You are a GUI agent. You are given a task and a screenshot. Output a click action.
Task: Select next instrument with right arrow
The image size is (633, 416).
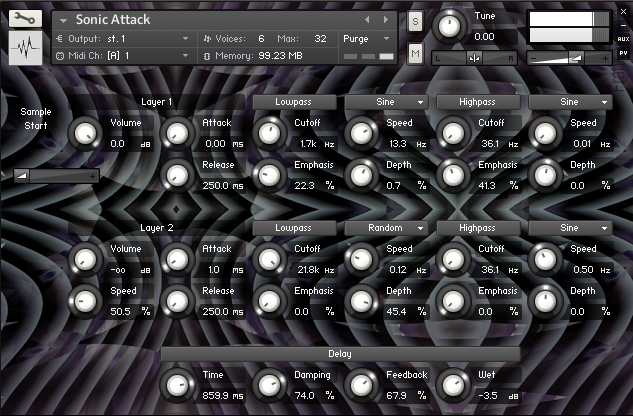tap(386, 19)
